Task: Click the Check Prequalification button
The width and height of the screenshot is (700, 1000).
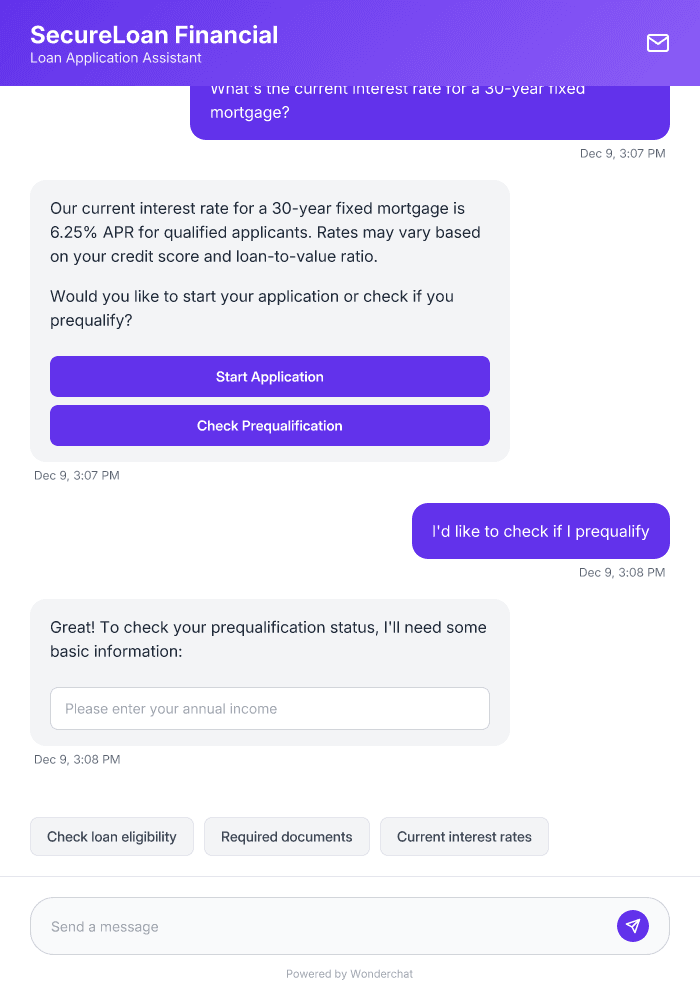Action: [x=270, y=425]
